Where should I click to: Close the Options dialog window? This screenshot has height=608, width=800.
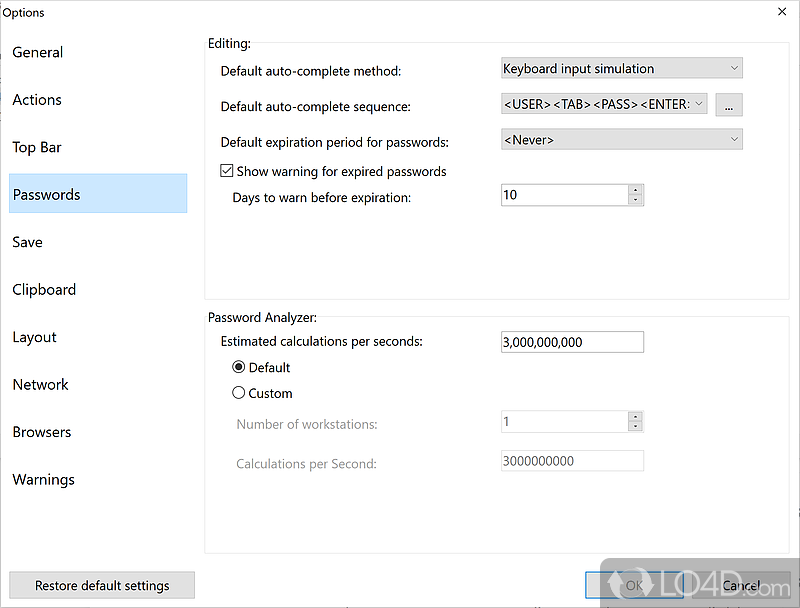coord(781,12)
